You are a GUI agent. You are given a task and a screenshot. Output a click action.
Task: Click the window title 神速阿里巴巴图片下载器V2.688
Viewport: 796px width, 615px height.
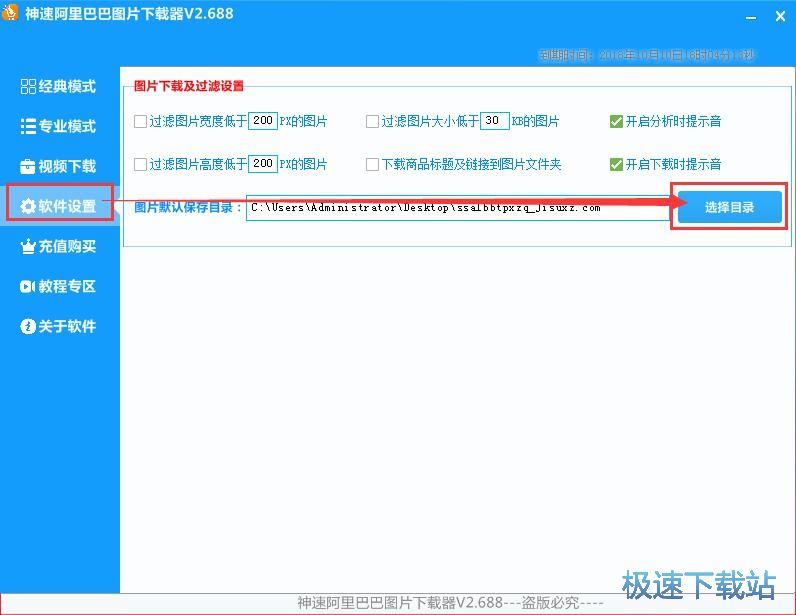click(x=129, y=14)
